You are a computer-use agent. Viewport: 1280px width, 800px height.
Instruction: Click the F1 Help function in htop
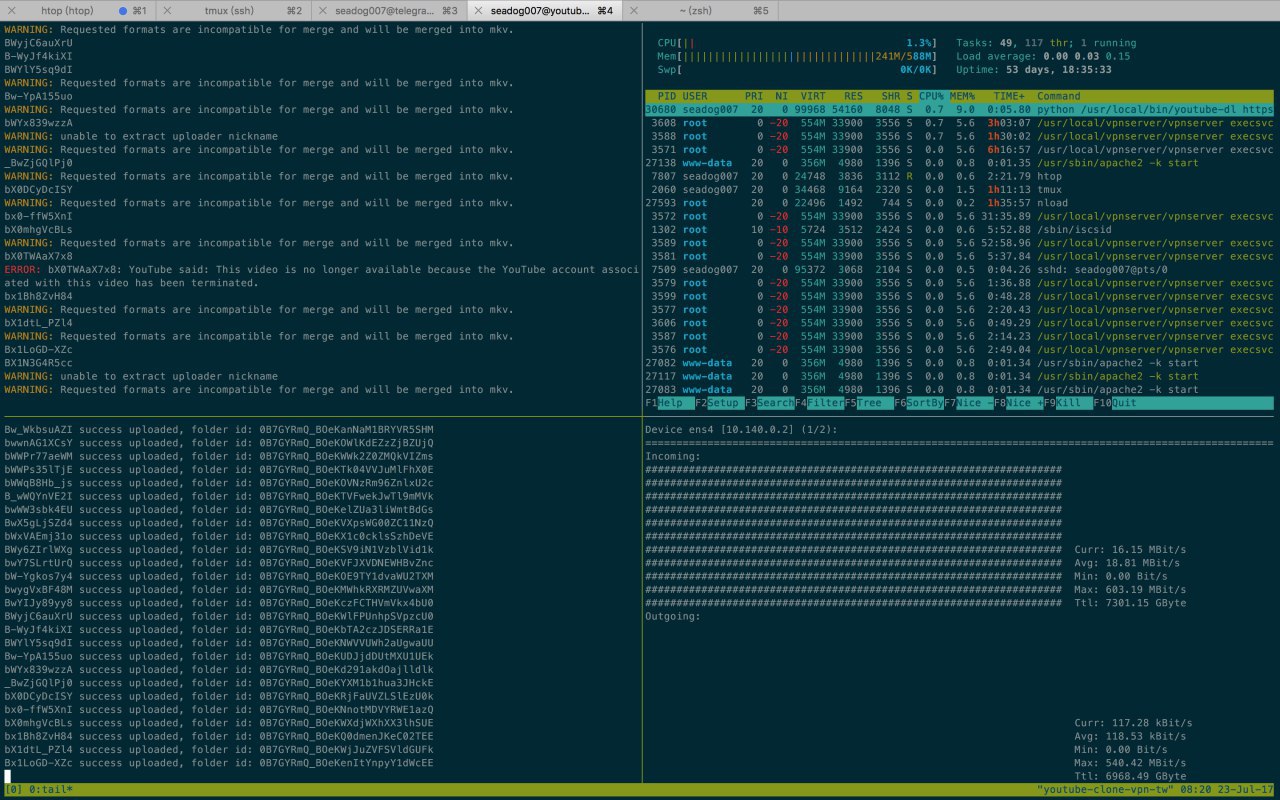tap(669, 403)
